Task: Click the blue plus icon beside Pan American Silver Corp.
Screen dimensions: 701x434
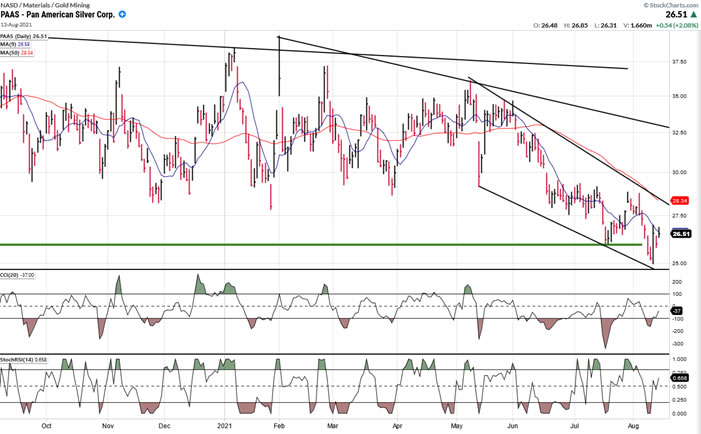Action: point(122,14)
